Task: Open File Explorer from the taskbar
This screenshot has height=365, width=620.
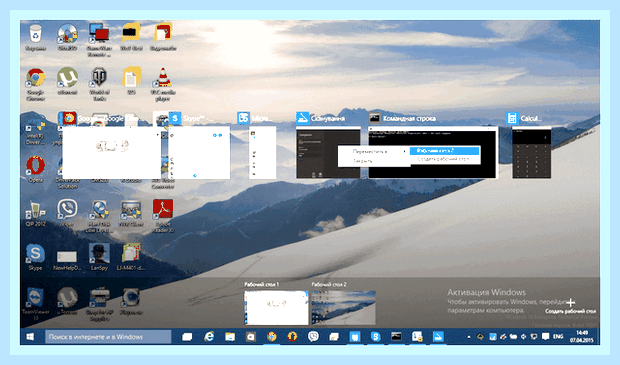Action: tap(230, 337)
